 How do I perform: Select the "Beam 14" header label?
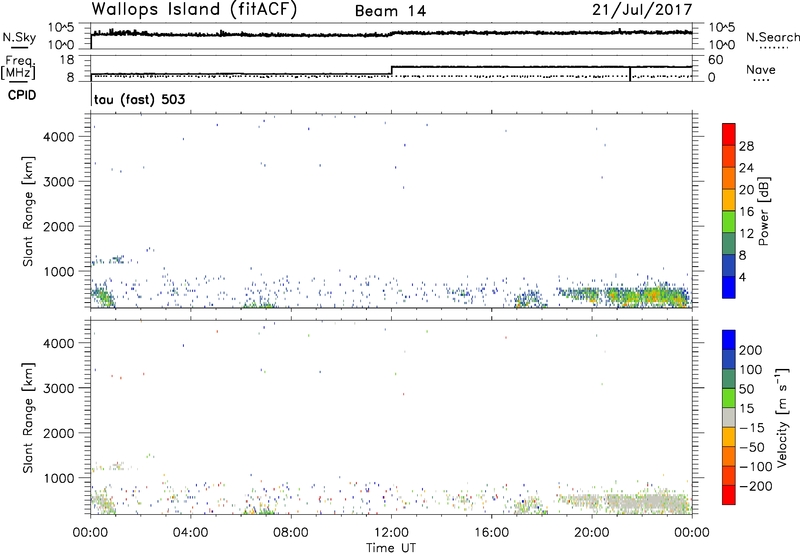(390, 11)
